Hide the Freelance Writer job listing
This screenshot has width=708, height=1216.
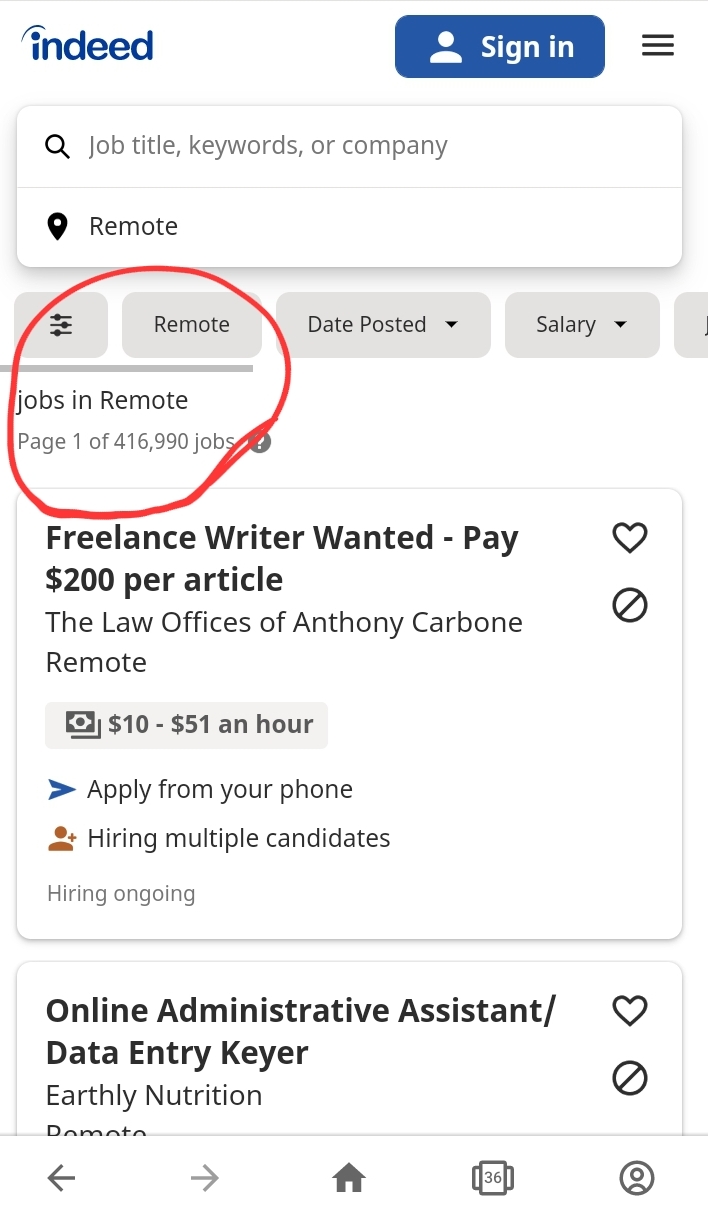click(x=630, y=605)
